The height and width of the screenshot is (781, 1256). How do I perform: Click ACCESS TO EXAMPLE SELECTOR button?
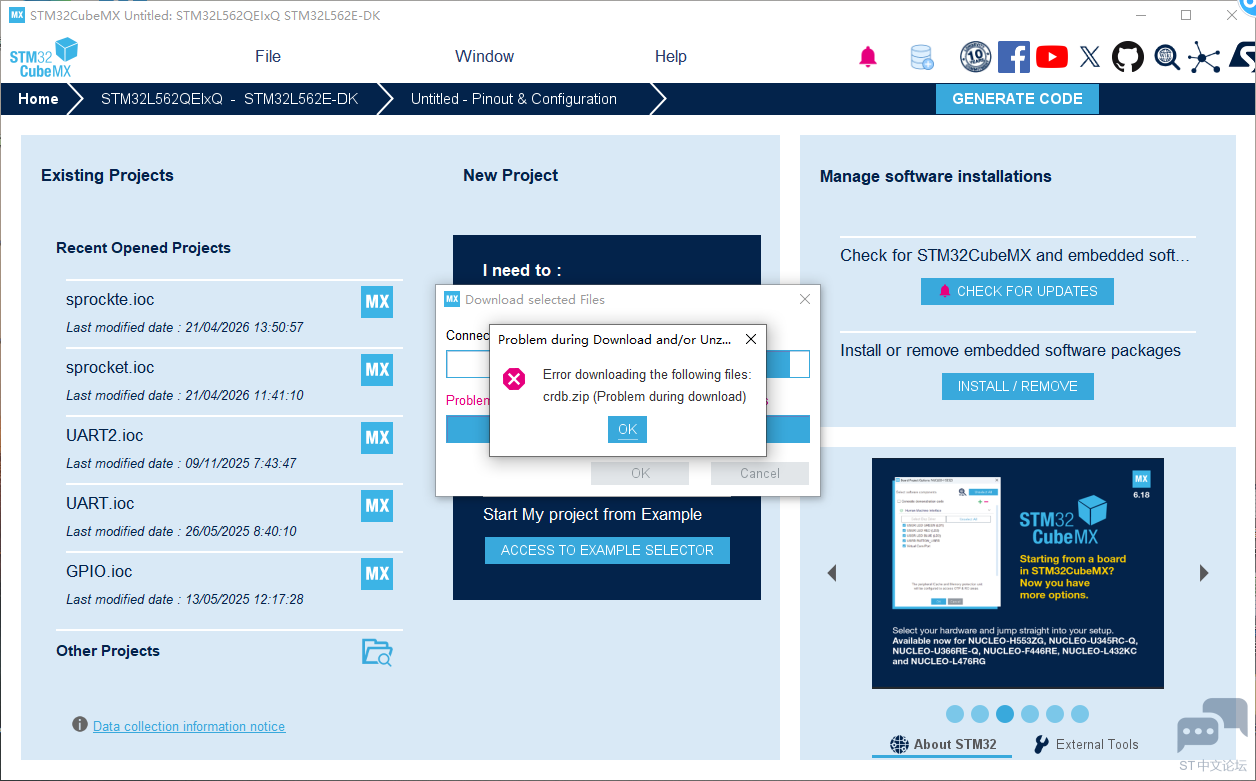click(607, 550)
